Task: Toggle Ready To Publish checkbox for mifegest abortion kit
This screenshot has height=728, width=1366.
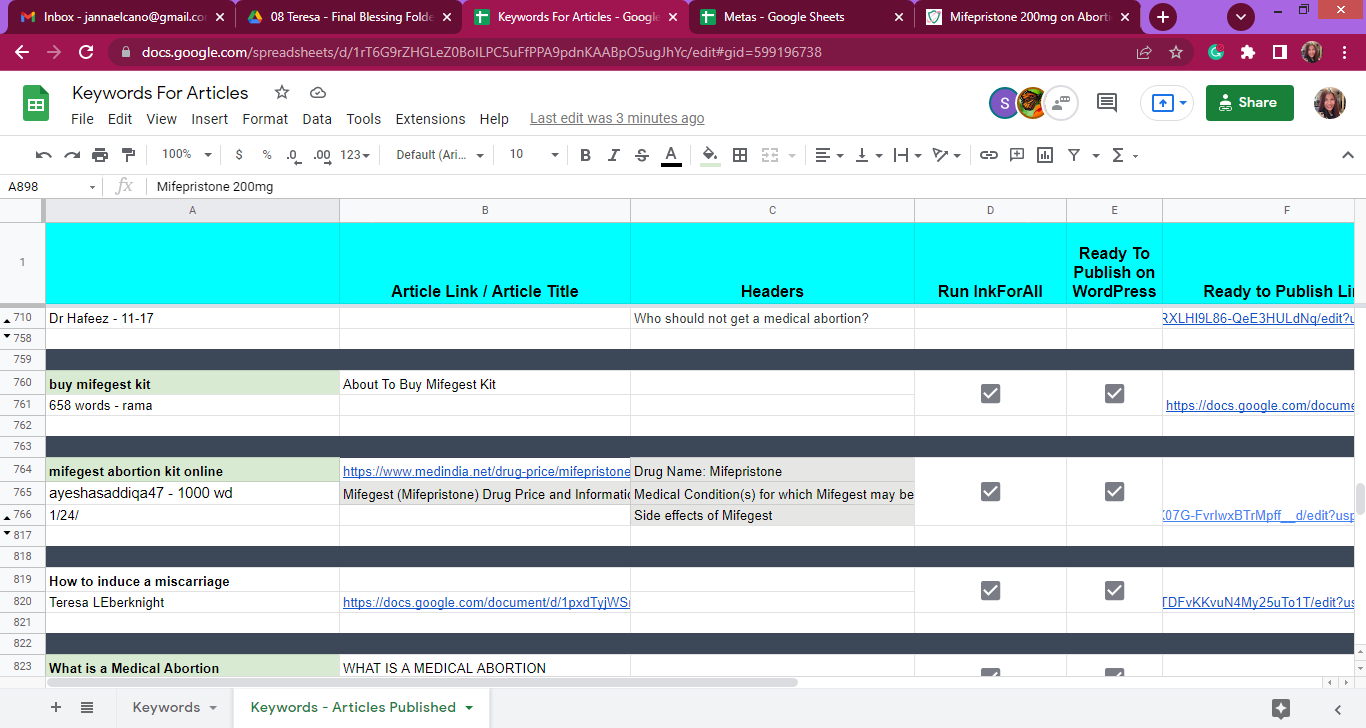Action: click(1114, 491)
